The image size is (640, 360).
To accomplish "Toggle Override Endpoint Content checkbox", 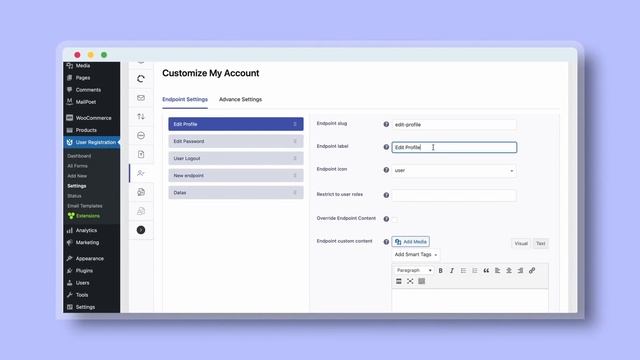I will pos(394,220).
